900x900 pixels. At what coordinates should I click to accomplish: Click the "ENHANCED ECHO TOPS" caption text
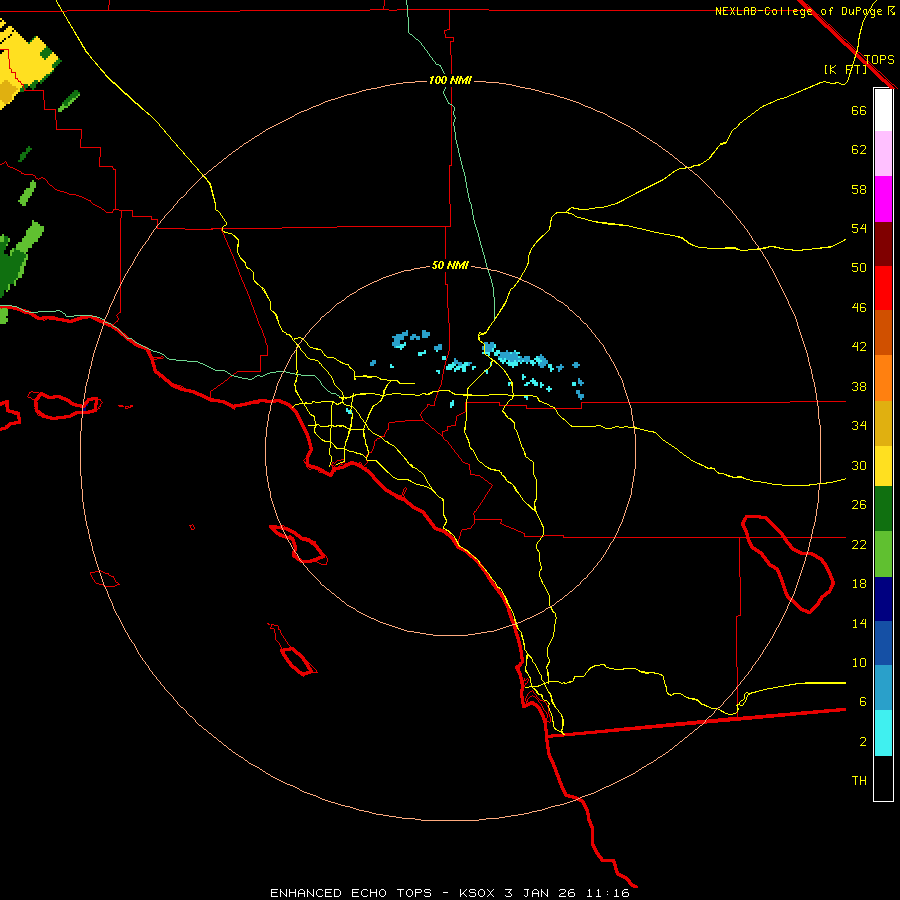coord(351,893)
